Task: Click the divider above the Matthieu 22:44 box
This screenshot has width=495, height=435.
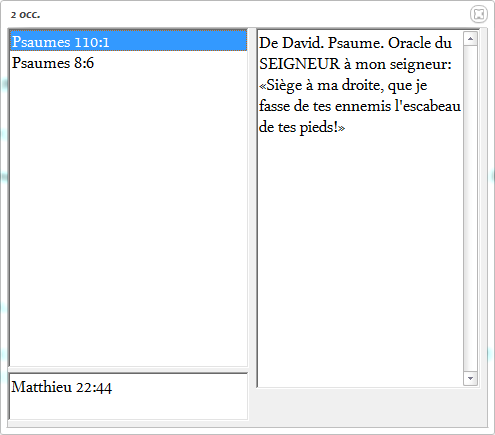Action: coord(128,369)
